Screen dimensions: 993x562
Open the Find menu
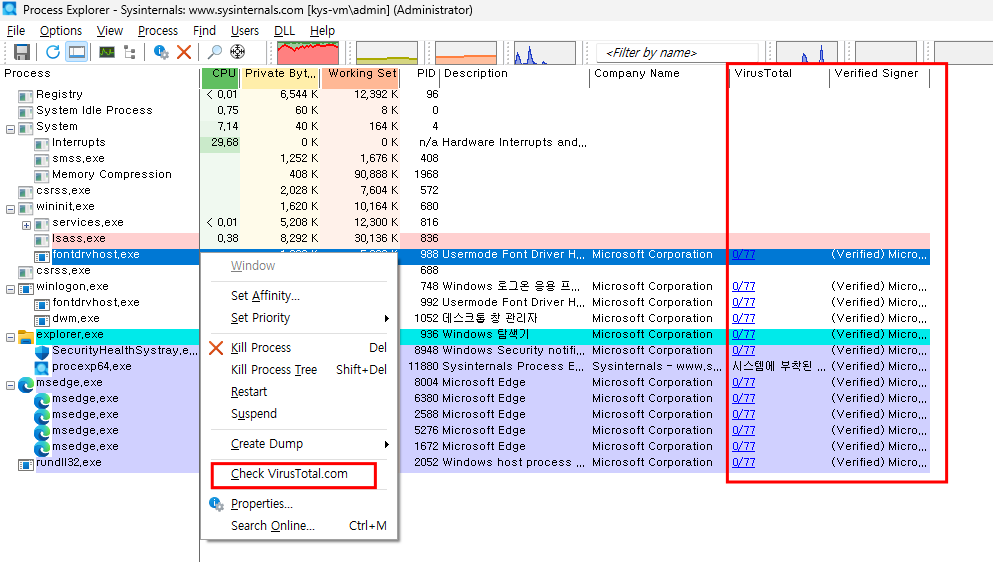pyautogui.click(x=204, y=30)
